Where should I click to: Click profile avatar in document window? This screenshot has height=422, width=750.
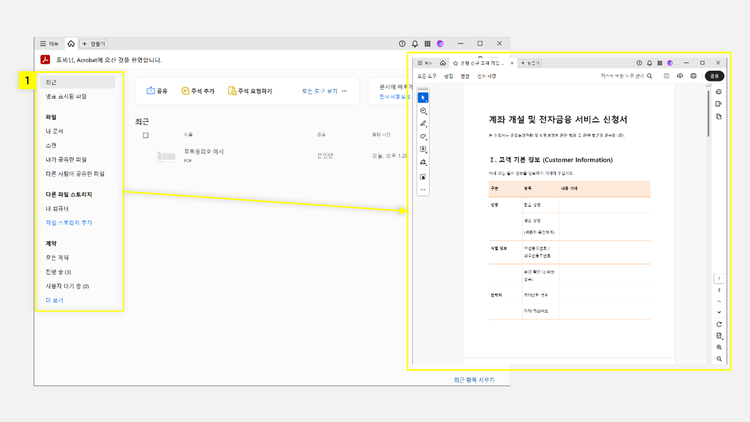click(x=670, y=63)
